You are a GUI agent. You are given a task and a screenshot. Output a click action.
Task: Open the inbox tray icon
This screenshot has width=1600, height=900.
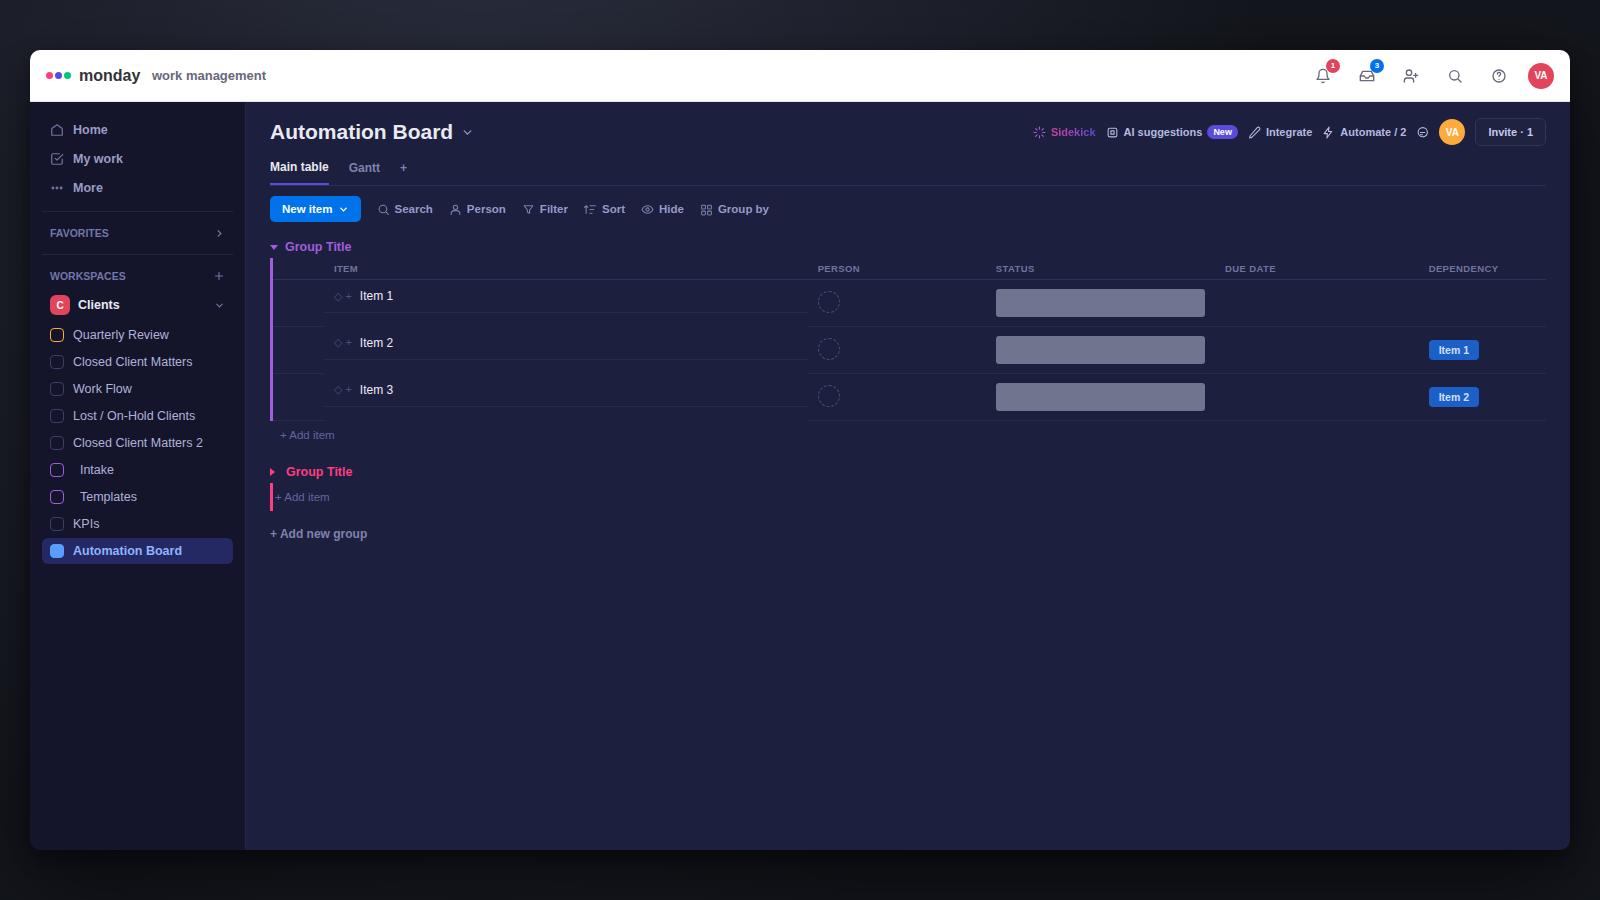tap(1367, 76)
